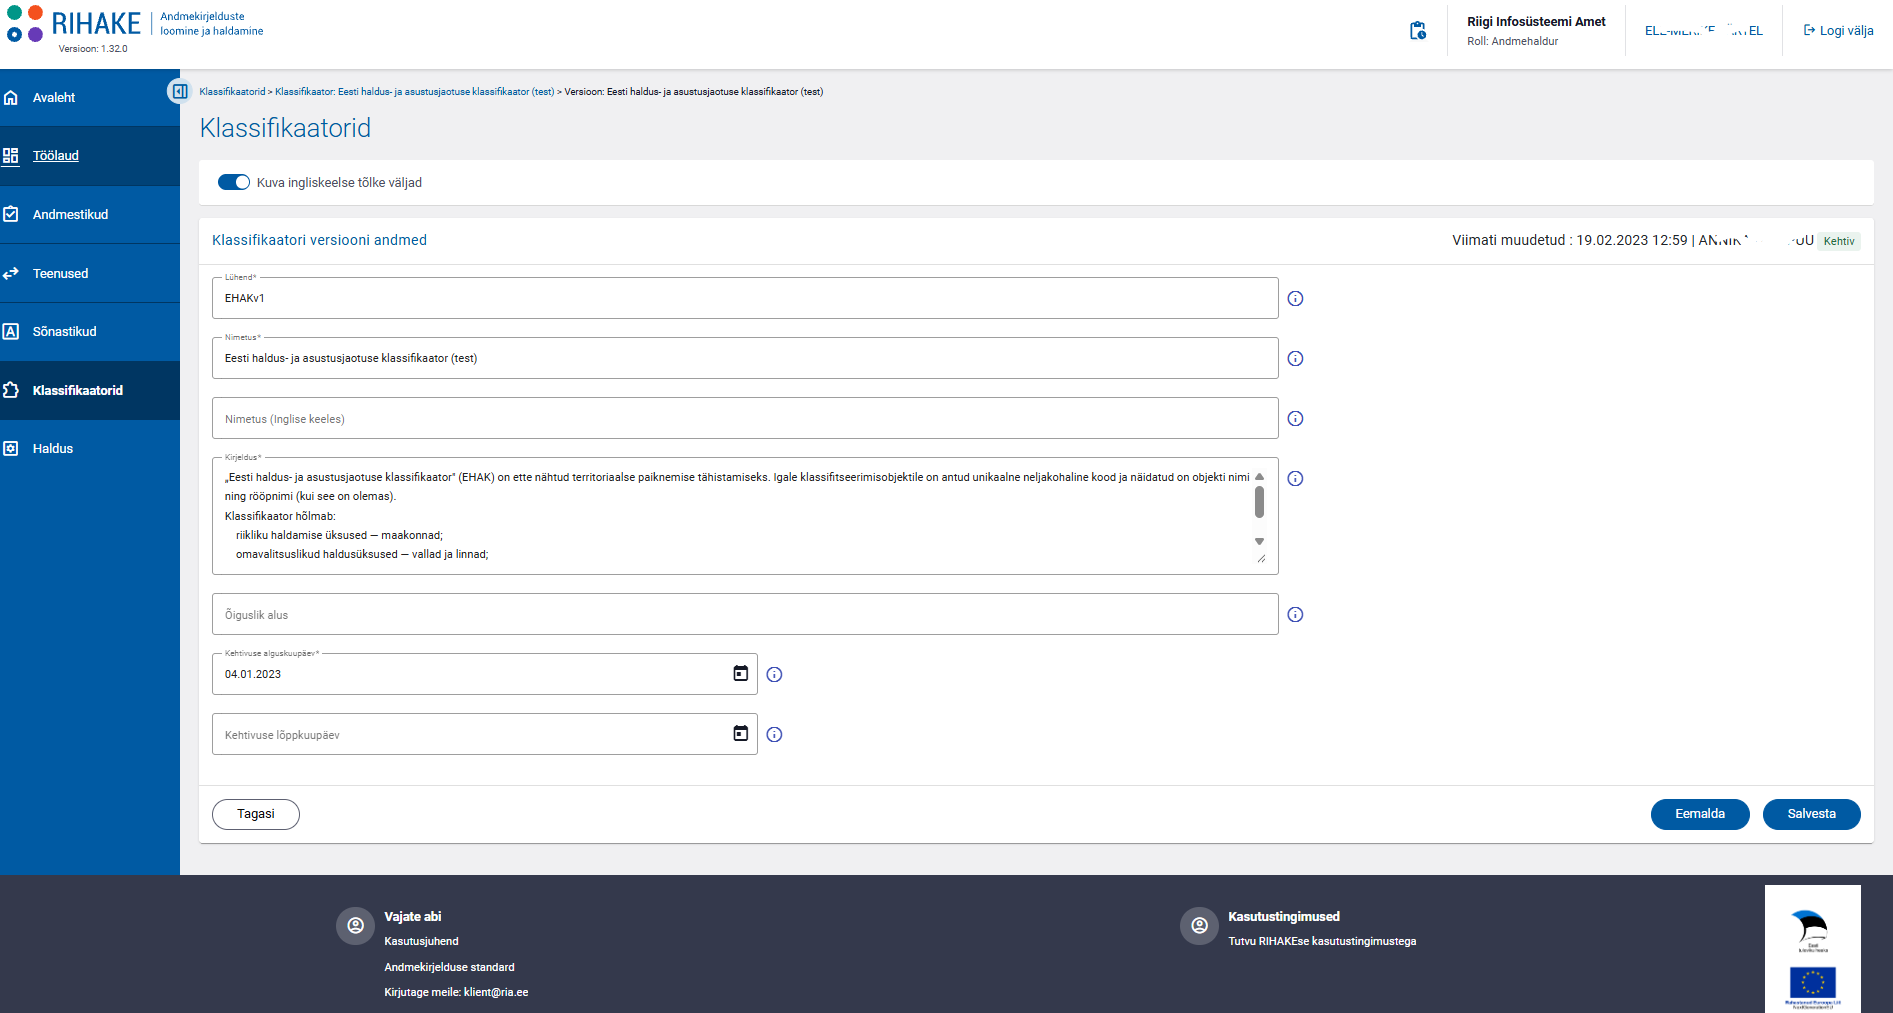Open Tutvu RIHAKEse kasutustingimustega link
1893x1013 pixels.
(1322, 942)
